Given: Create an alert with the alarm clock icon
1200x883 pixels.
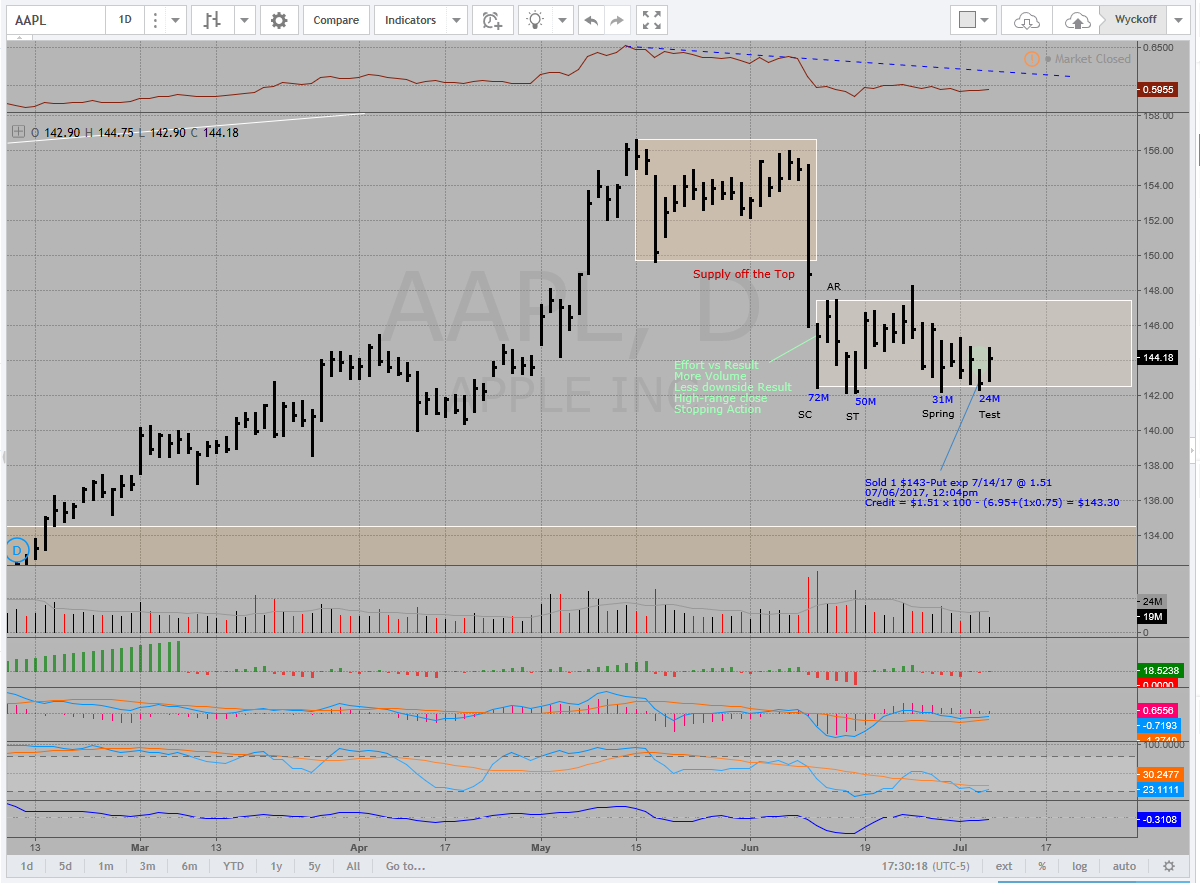Looking at the screenshot, I should [x=491, y=20].
